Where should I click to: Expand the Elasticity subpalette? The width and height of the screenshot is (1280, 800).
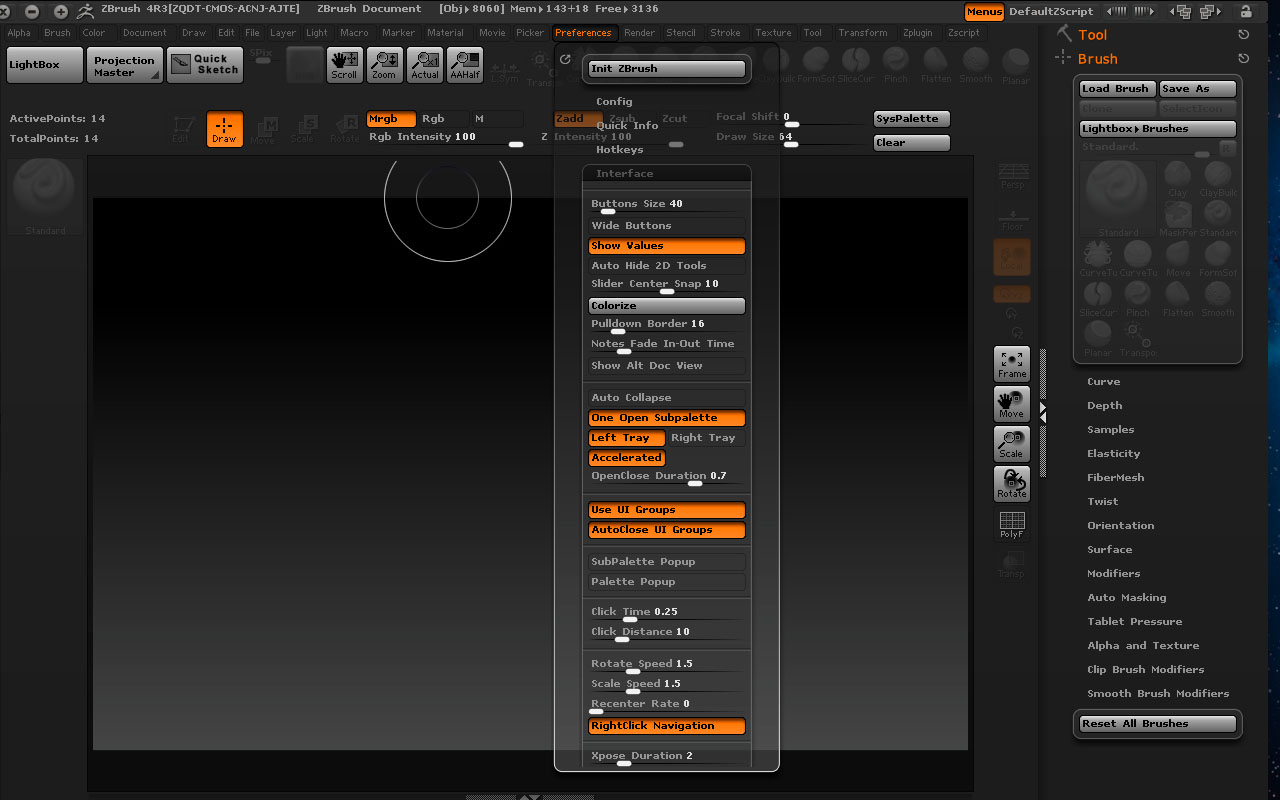coord(1113,454)
